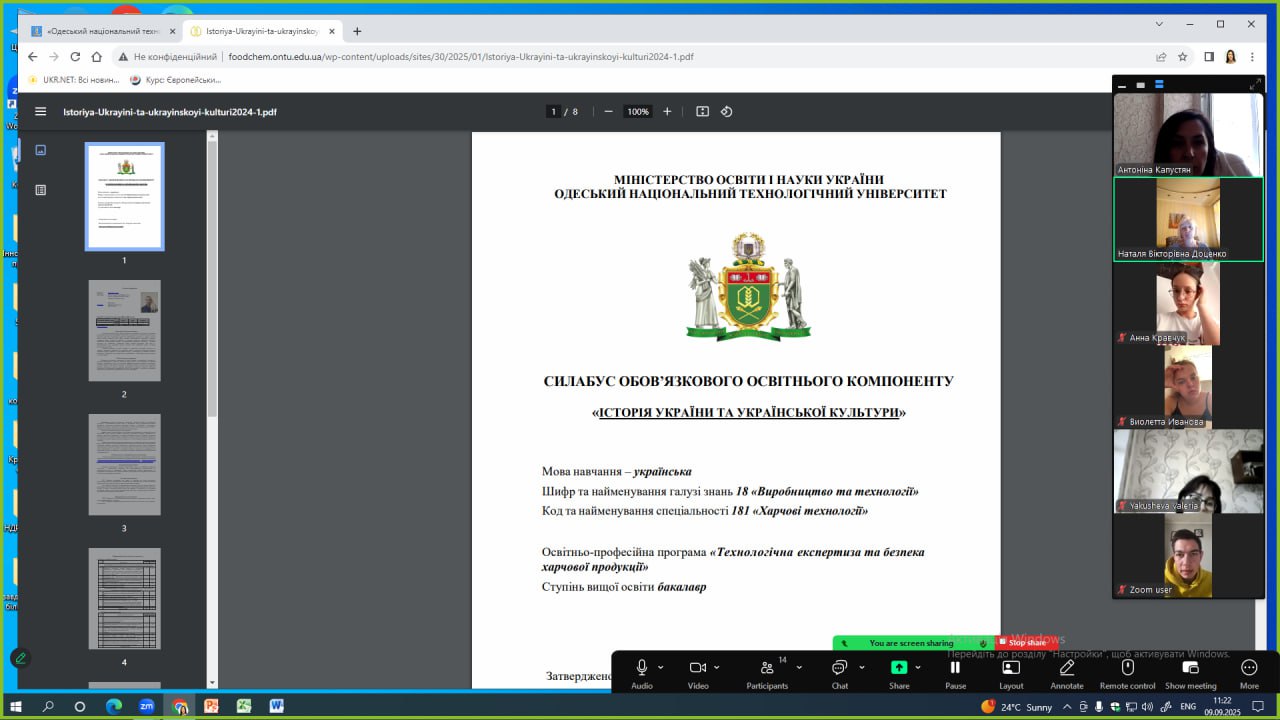The width and height of the screenshot is (1280, 720).
Task: Open Remote control in Zoom toolbar
Action: 1127,673
